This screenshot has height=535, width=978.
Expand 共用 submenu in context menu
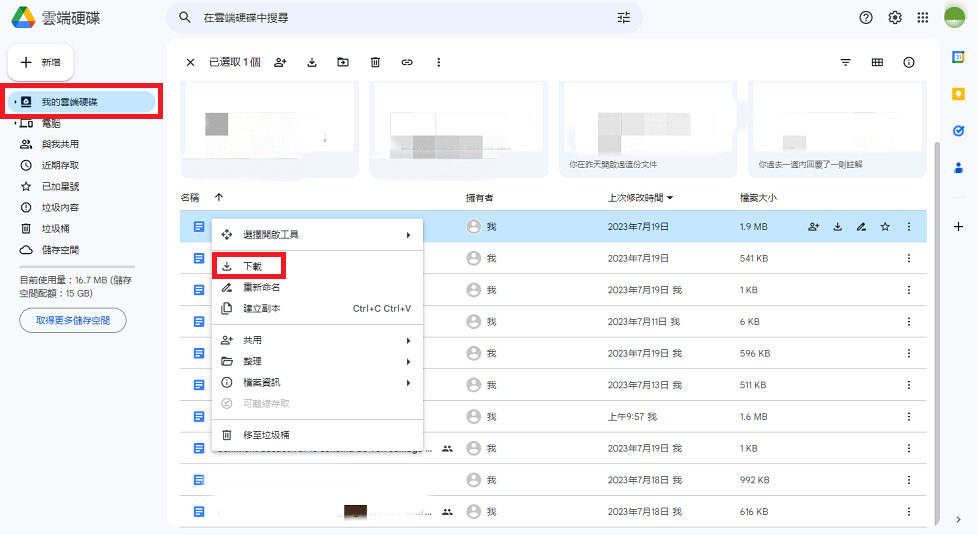[x=317, y=340]
